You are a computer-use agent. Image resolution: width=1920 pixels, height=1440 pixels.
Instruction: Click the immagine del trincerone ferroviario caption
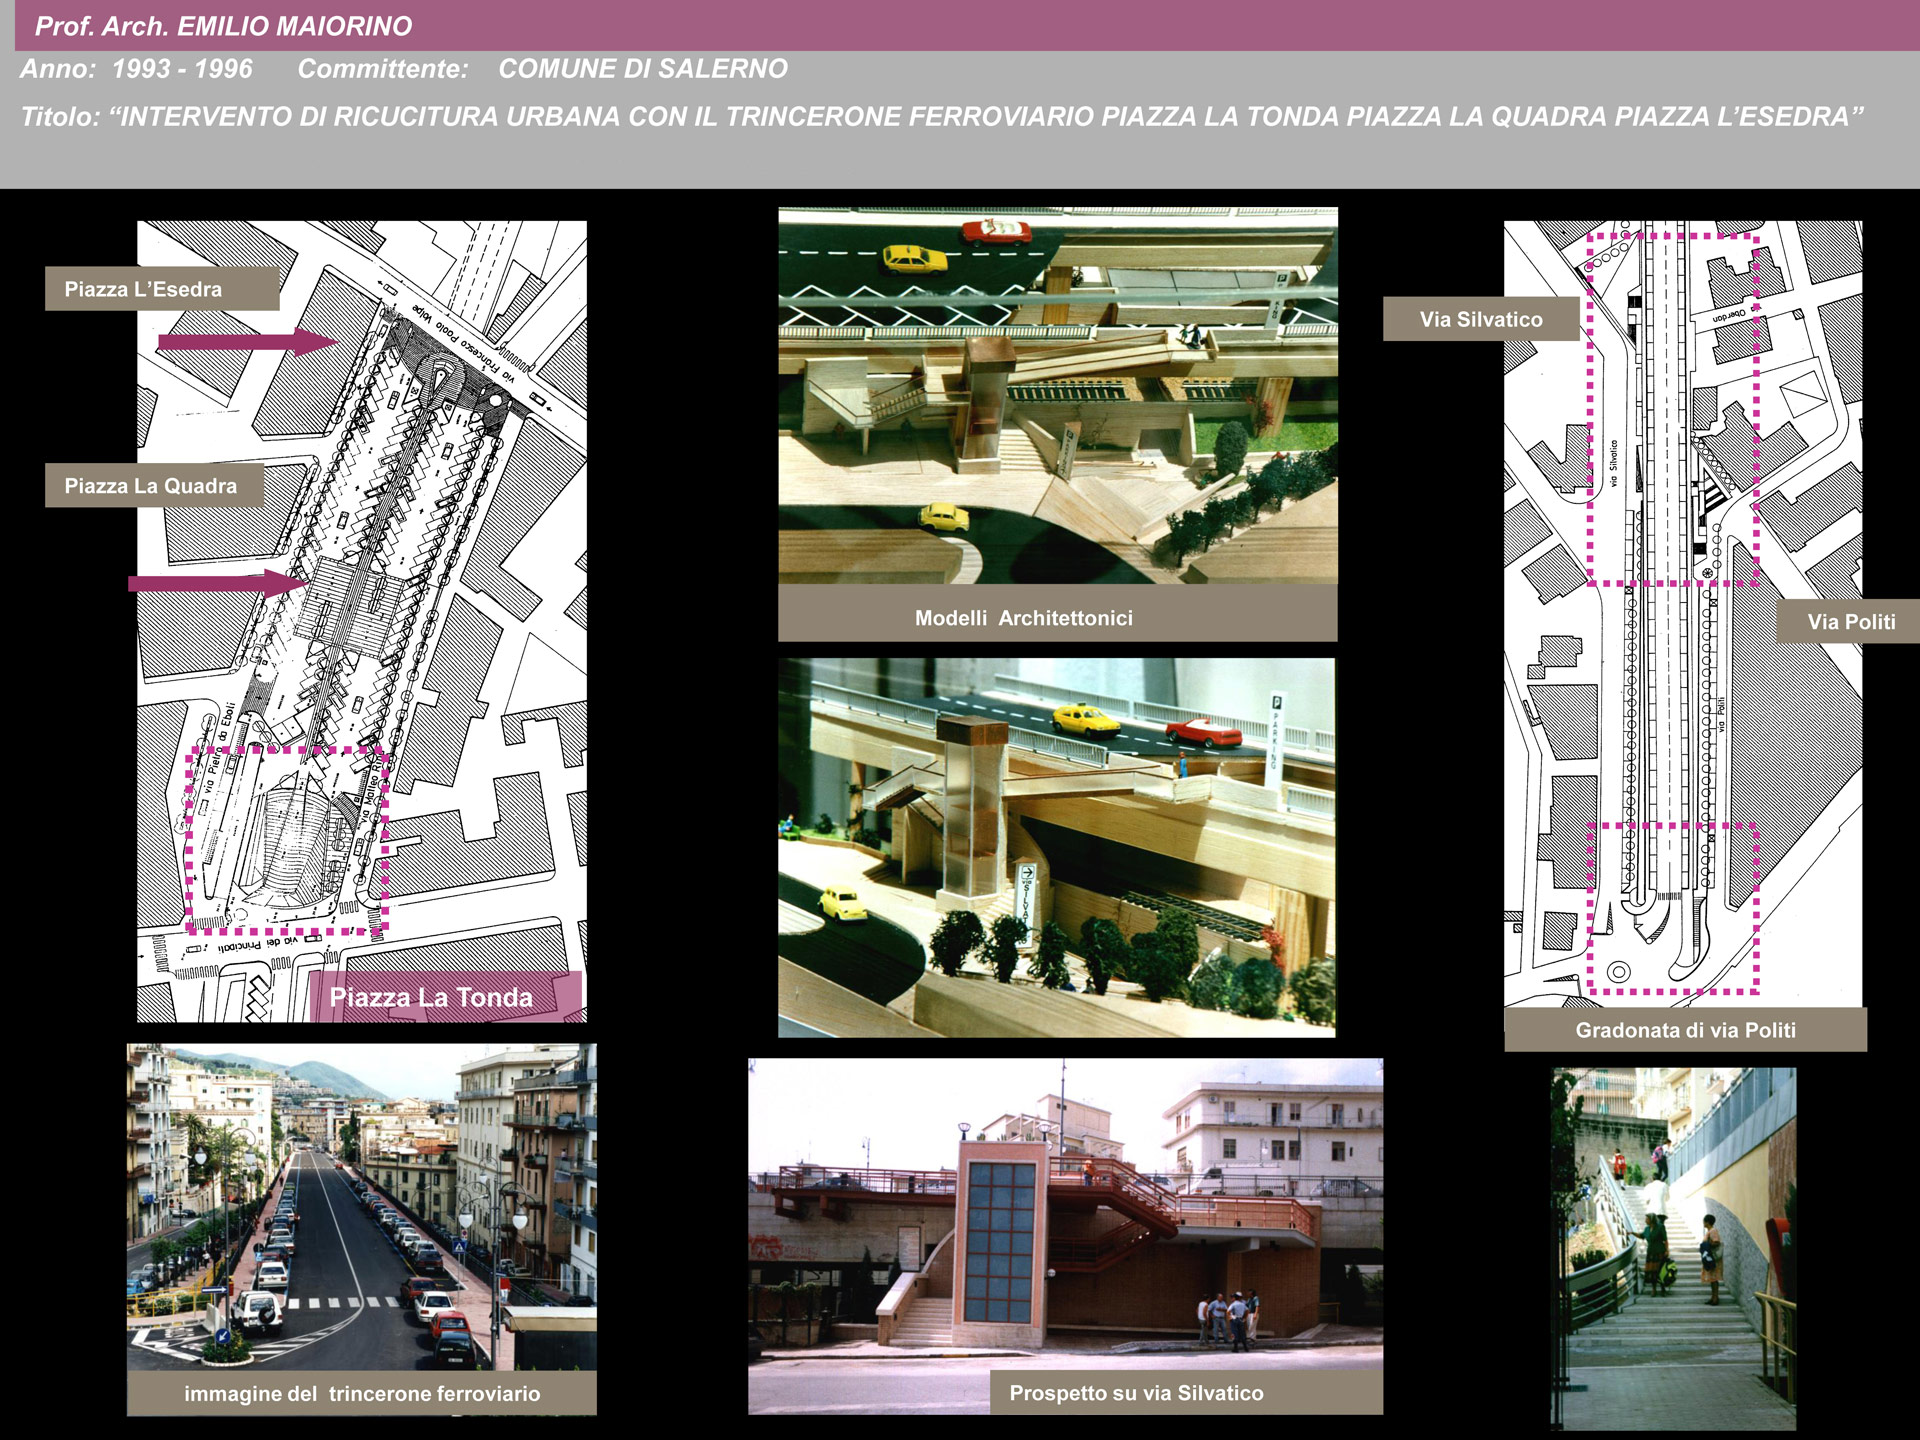tap(361, 1393)
